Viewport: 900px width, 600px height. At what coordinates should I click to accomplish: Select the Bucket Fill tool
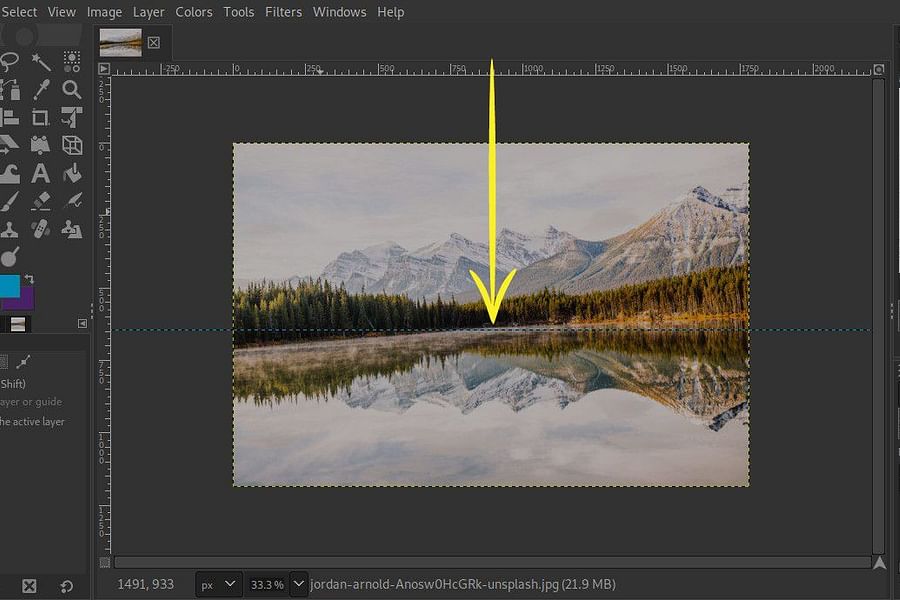(72, 172)
